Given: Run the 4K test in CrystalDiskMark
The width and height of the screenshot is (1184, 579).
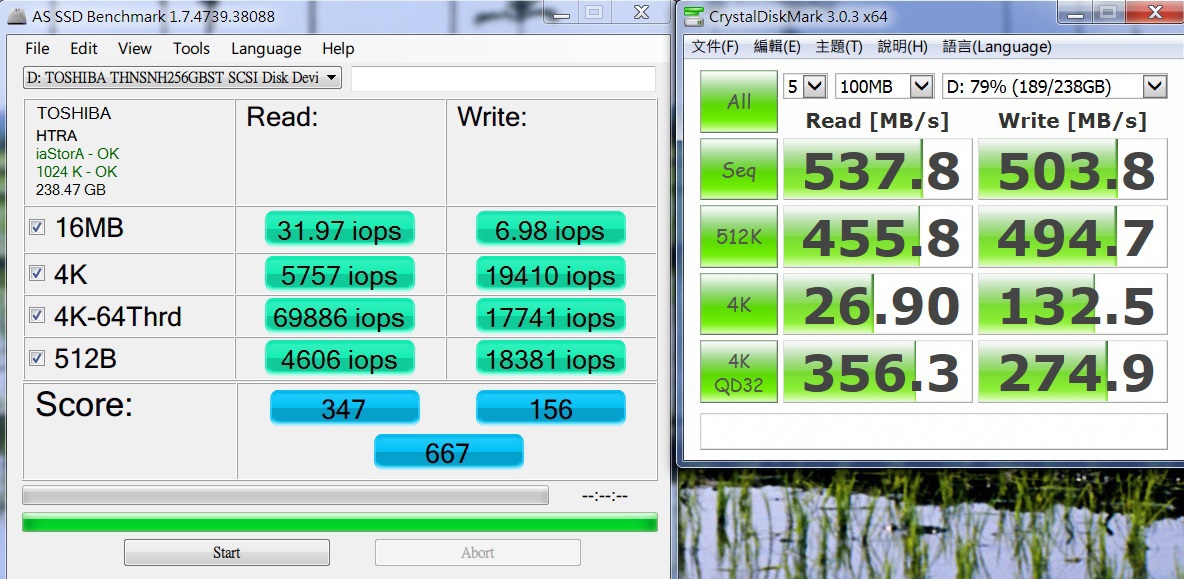Looking at the screenshot, I should [738, 303].
